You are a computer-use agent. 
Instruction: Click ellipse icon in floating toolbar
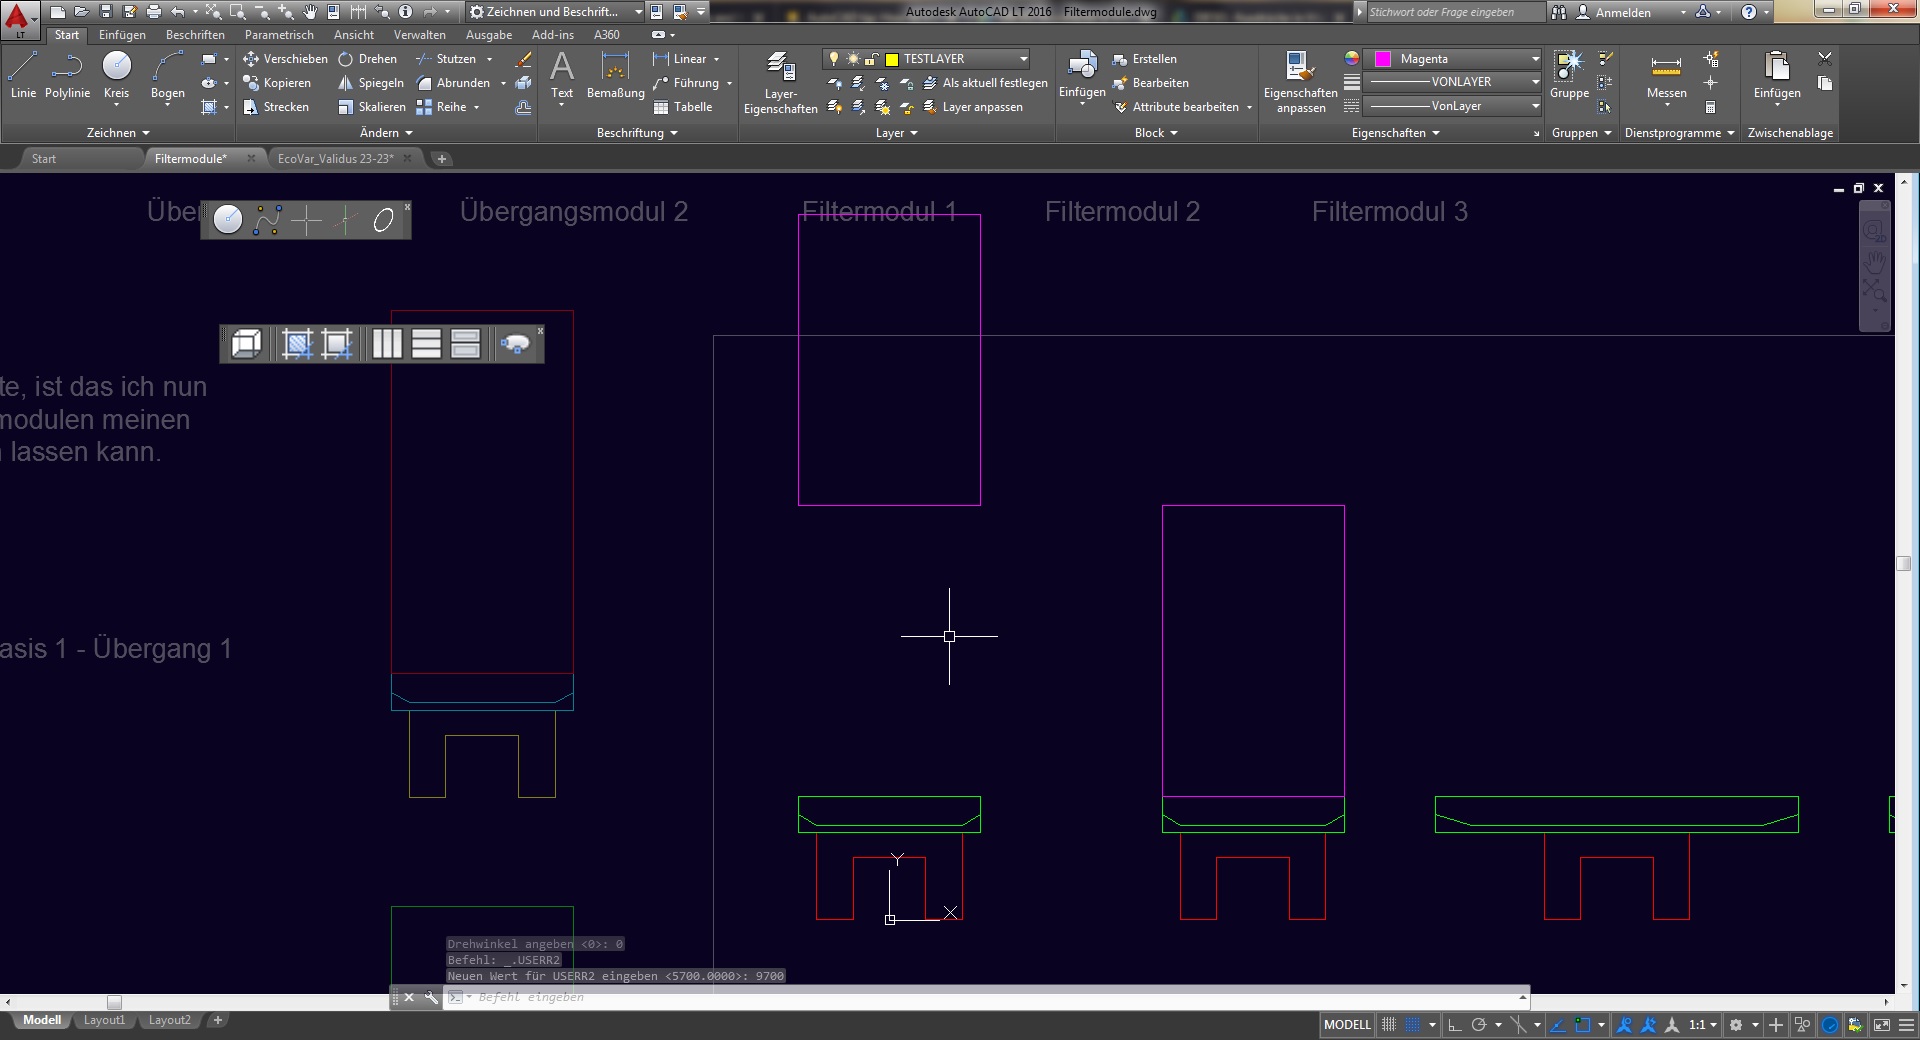pyautogui.click(x=383, y=220)
